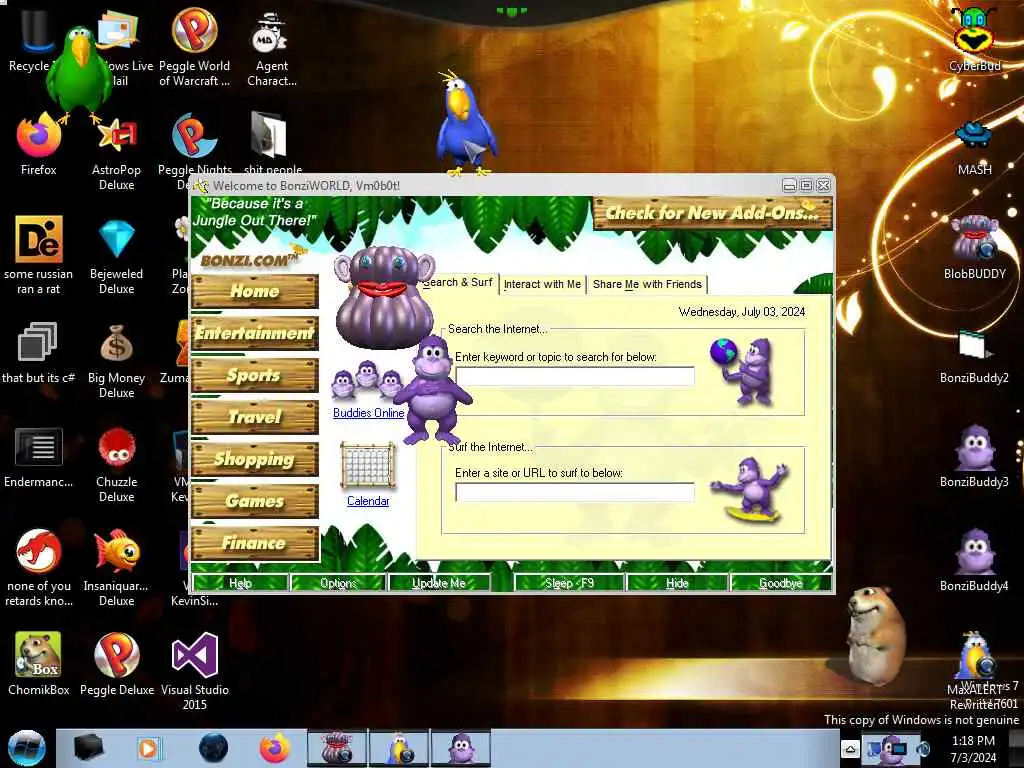Viewport: 1024px width, 768px height.
Task: Click Check for New Add-Ons banner
Action: [x=712, y=213]
